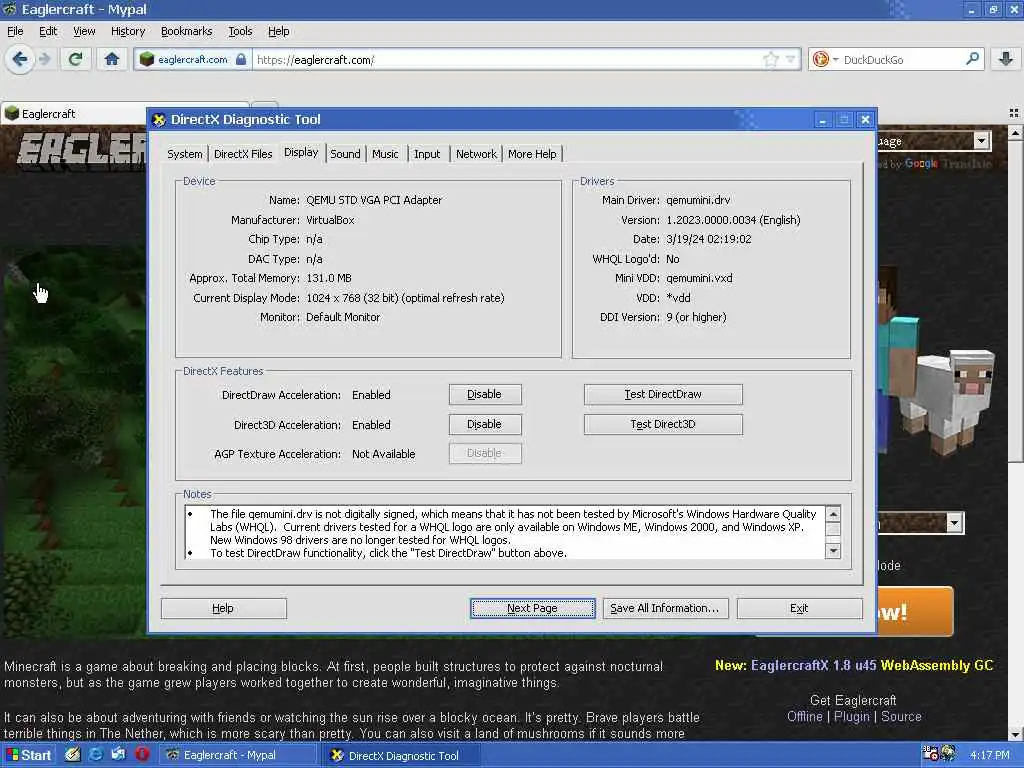
Task: Click the Test Direct3D button
Action: point(663,424)
